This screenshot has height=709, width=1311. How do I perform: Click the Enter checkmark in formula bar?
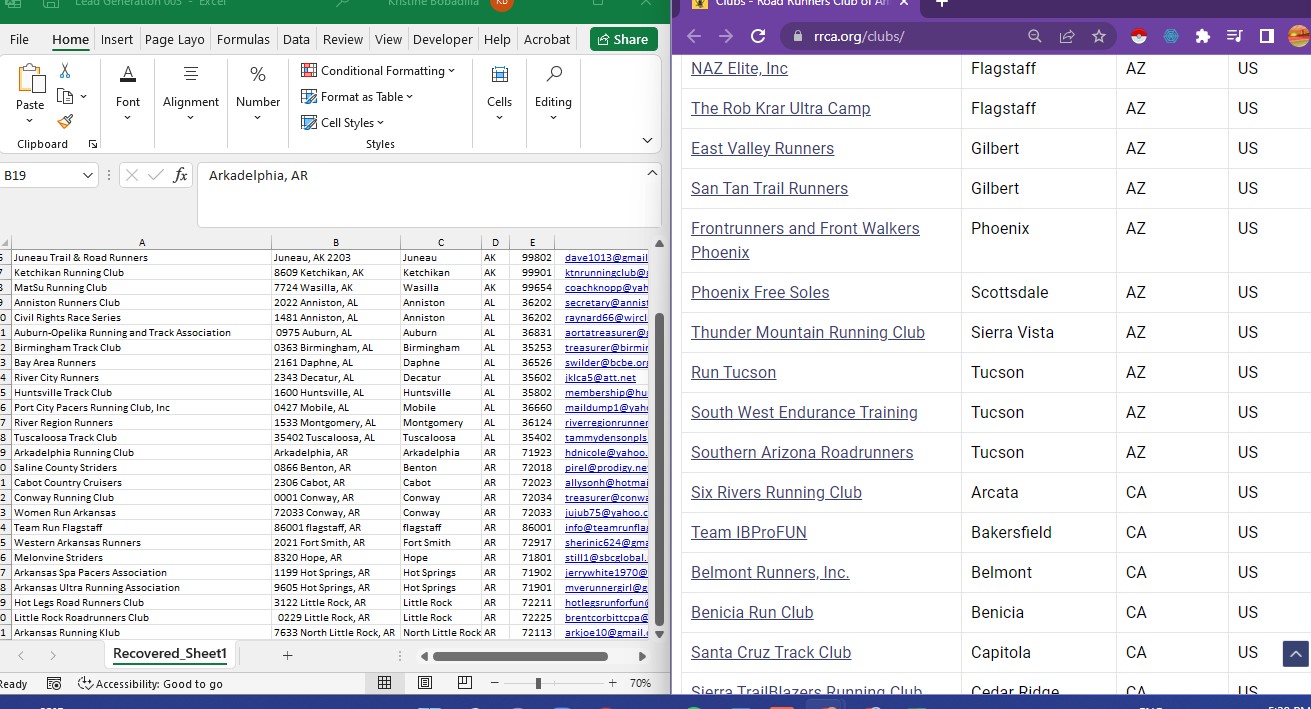[155, 175]
